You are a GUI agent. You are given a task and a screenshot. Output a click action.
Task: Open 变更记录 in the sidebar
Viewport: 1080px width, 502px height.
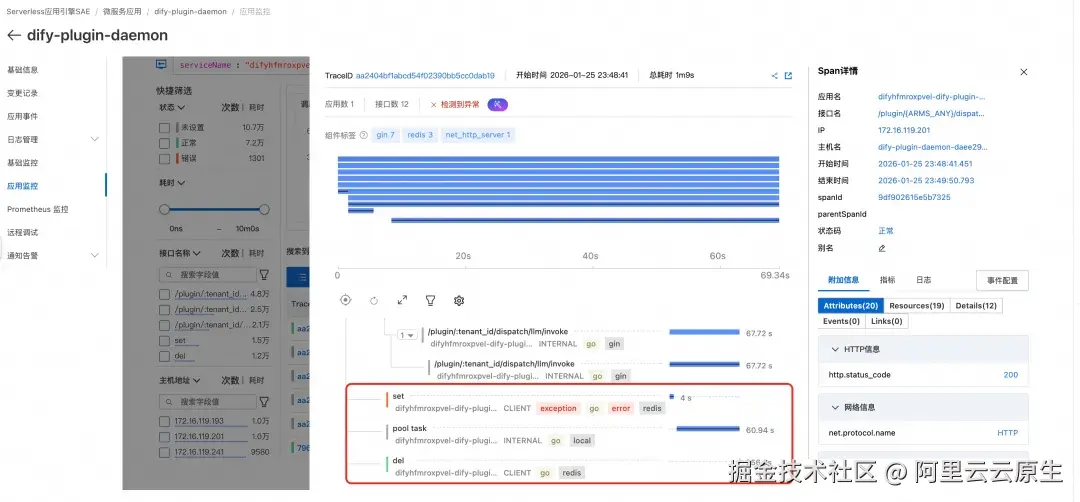pos(23,93)
